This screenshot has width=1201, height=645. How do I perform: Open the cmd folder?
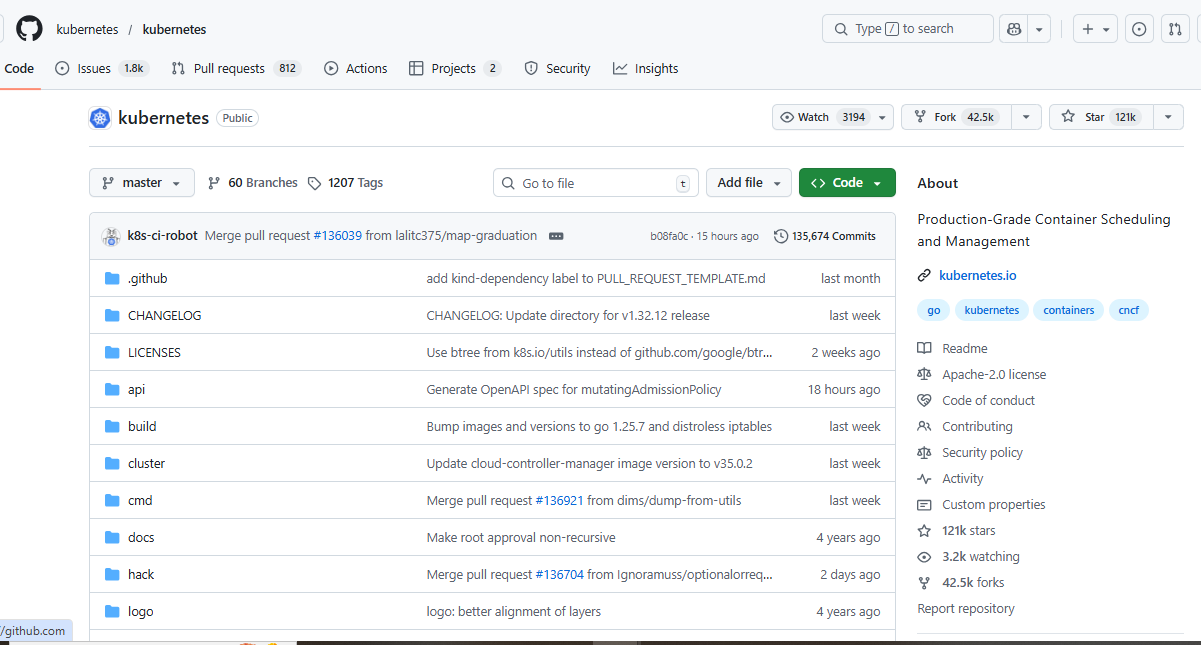pyautogui.click(x=140, y=500)
